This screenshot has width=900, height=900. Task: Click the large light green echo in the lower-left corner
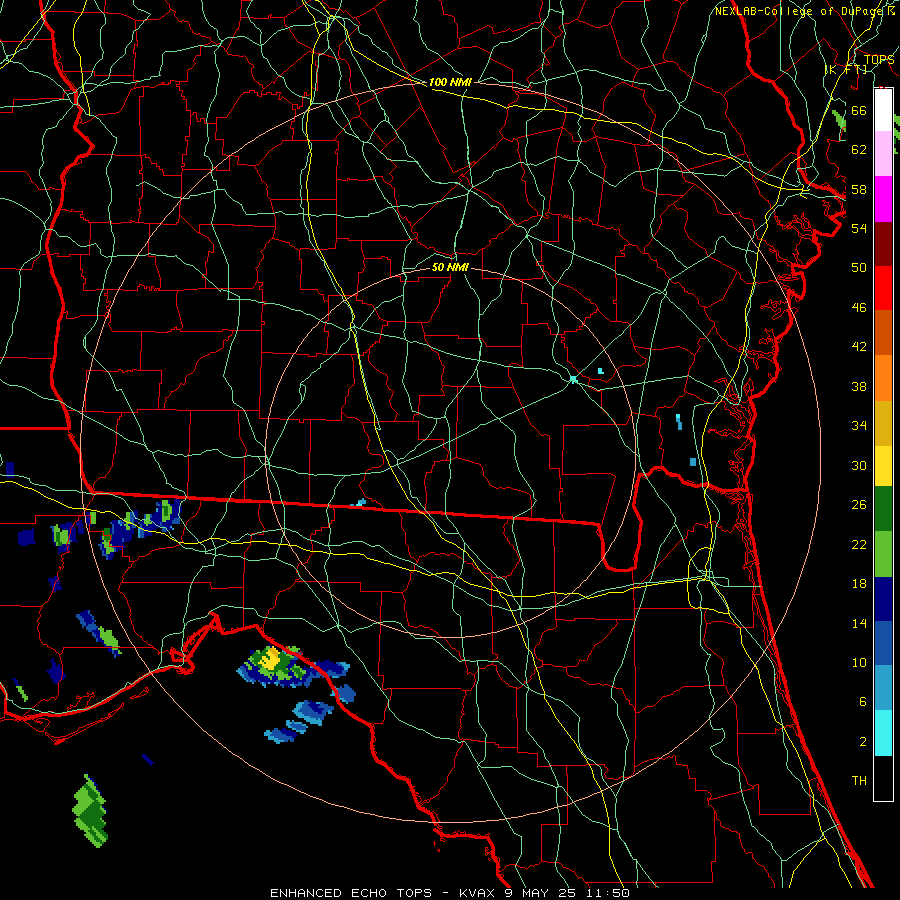[90, 810]
